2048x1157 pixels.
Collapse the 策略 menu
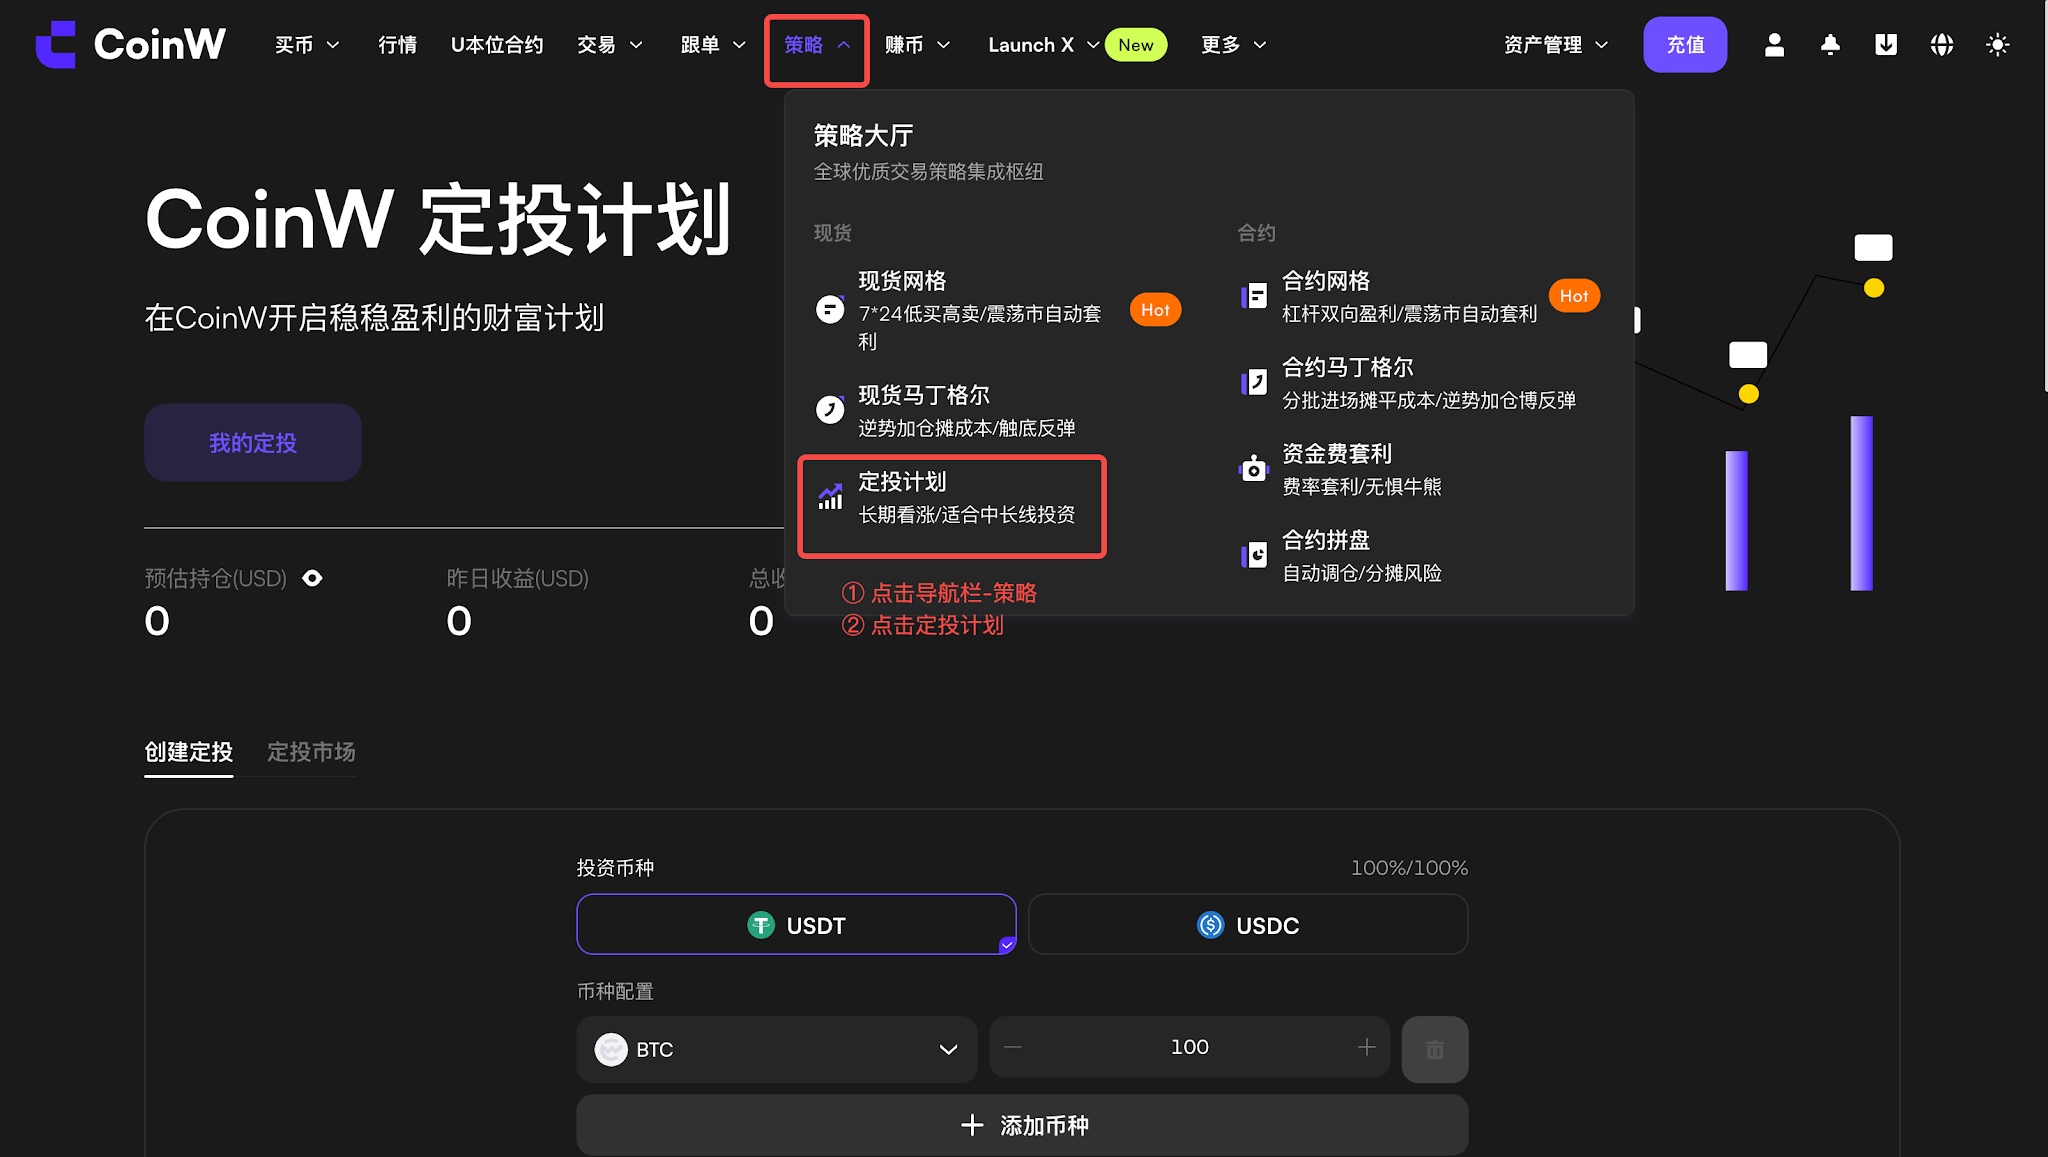click(817, 45)
